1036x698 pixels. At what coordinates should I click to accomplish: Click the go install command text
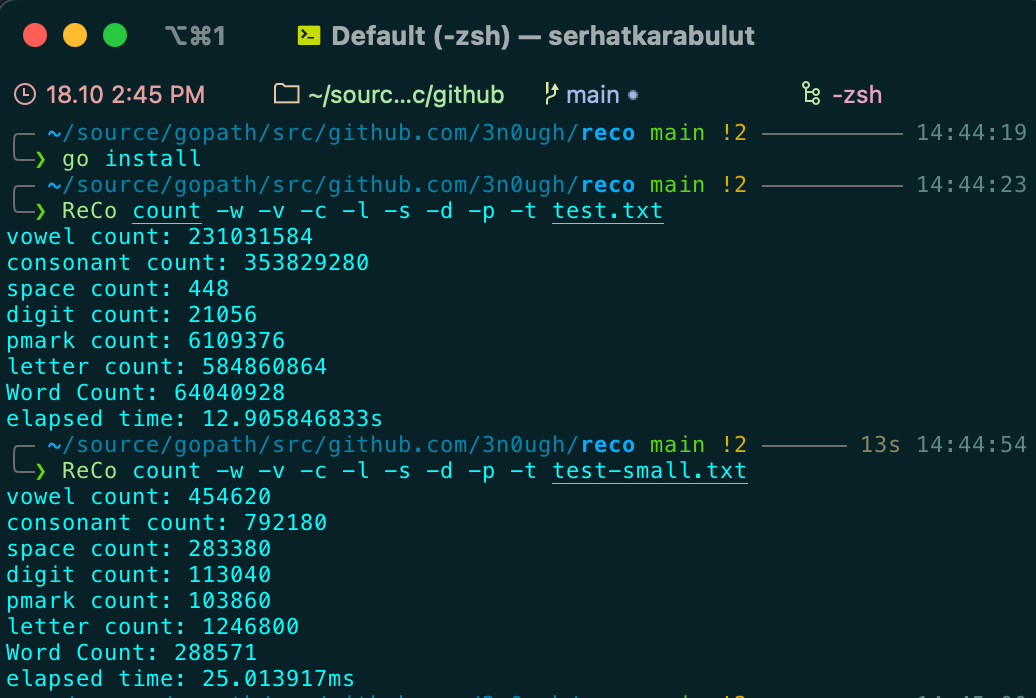[x=132, y=159]
